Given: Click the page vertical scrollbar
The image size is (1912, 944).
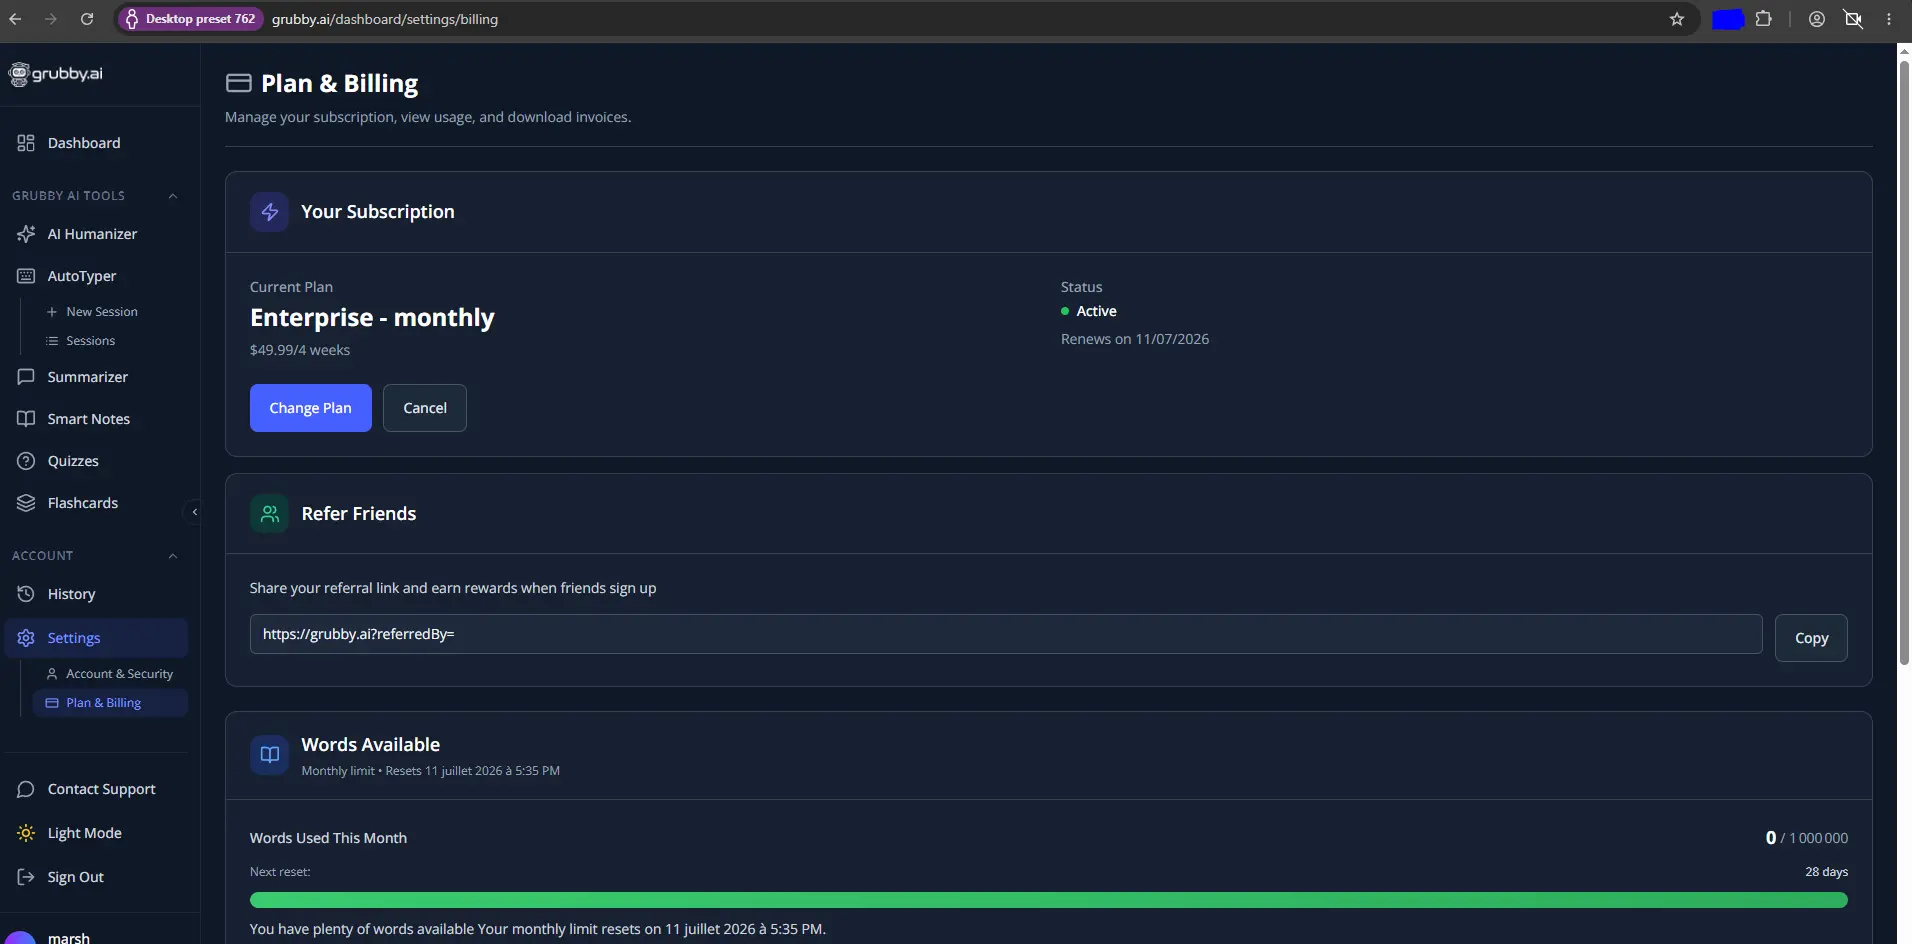Looking at the screenshot, I should tap(1904, 363).
